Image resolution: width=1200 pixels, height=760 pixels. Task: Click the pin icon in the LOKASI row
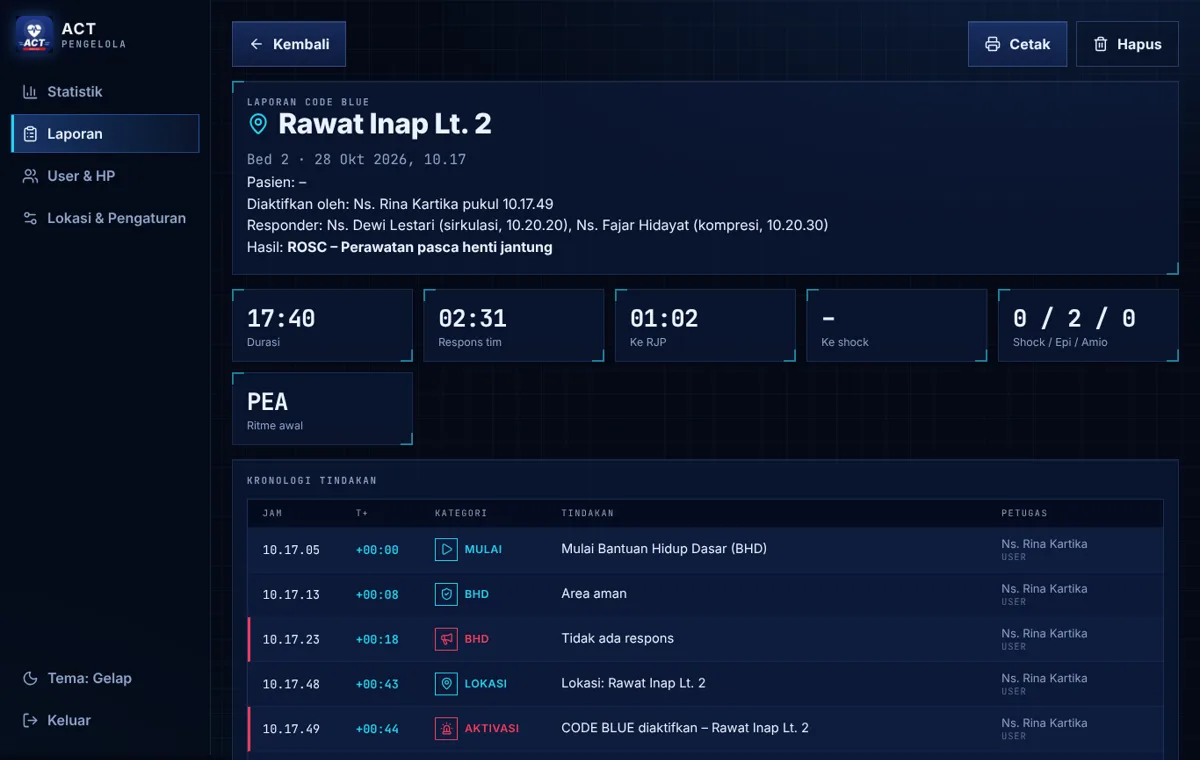coord(446,684)
